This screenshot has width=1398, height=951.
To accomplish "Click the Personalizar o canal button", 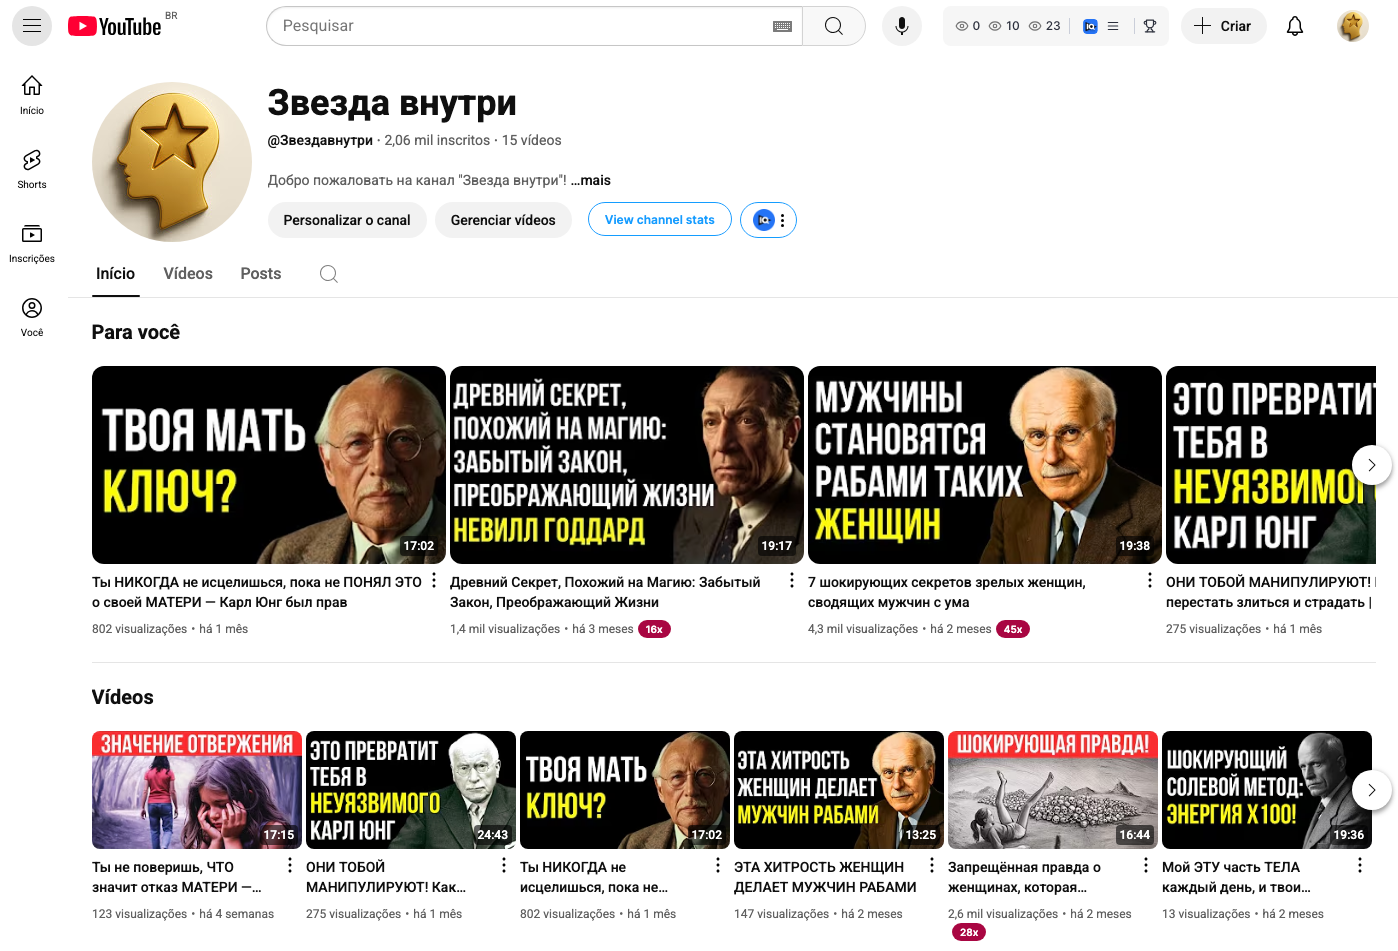I will (x=347, y=220).
